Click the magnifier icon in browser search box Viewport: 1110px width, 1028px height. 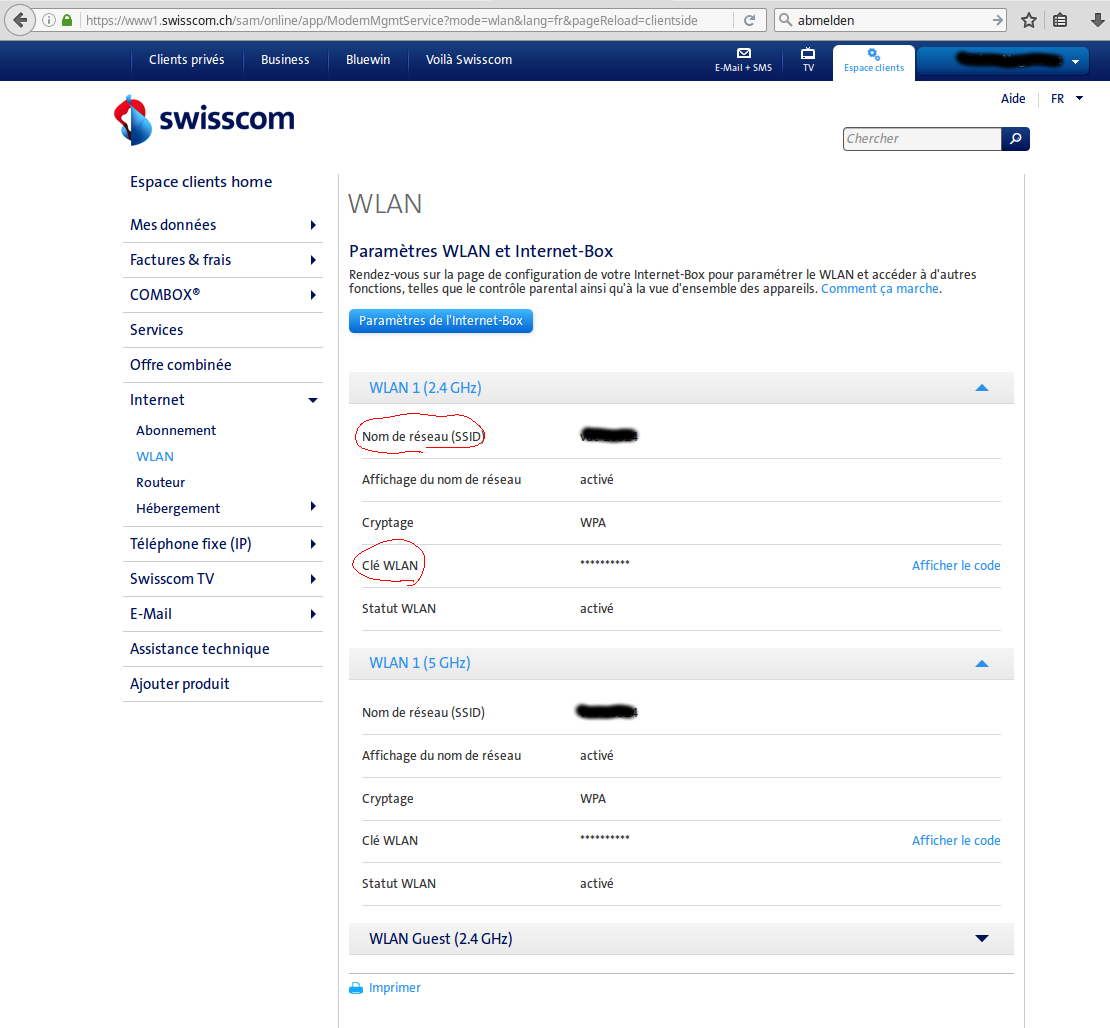click(785, 21)
